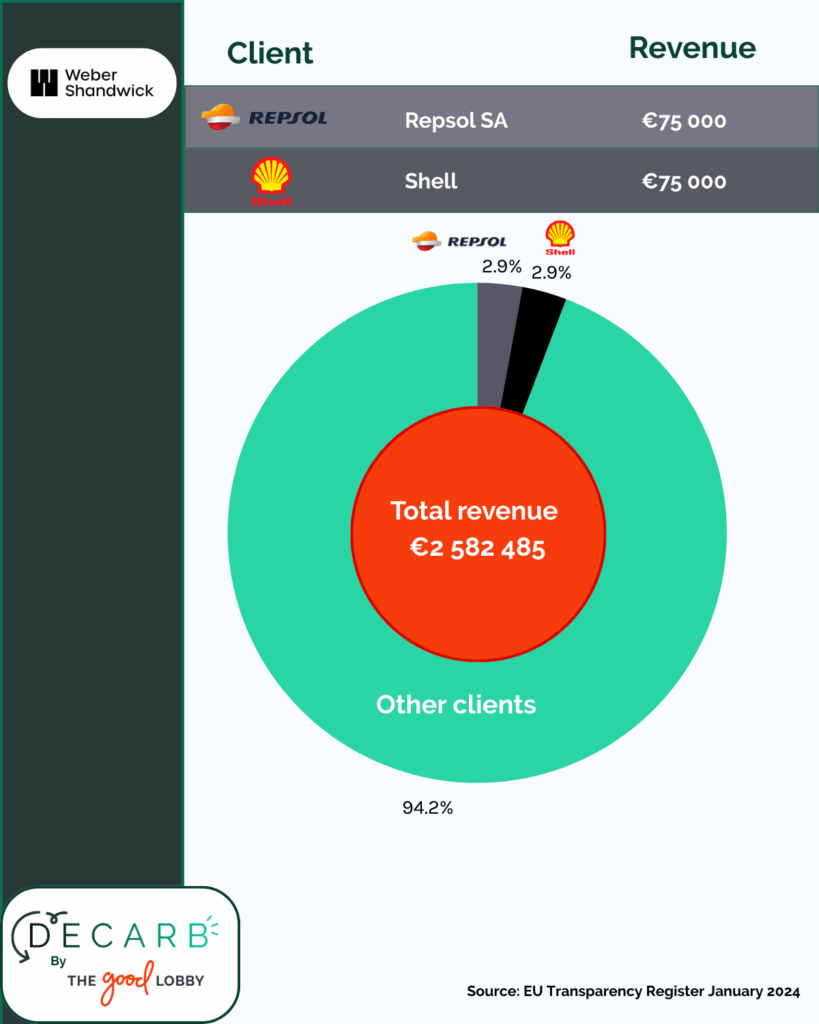Click the Shell €75 000 revenue value
Viewport: 819px width, 1024px height.
click(684, 182)
